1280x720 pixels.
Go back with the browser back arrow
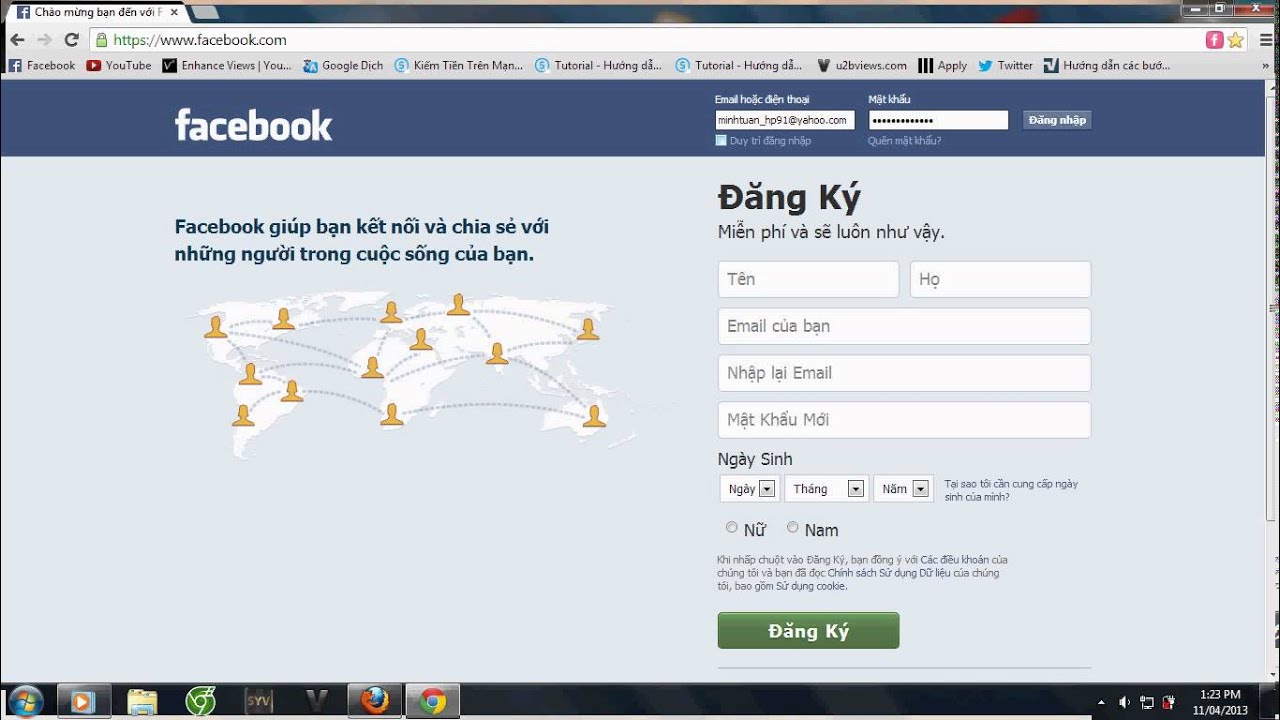pyautogui.click(x=17, y=40)
